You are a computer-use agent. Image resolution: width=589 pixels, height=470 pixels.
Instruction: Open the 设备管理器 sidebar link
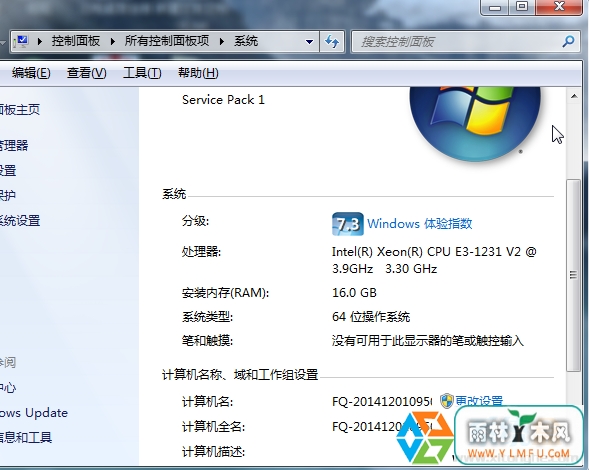[x=14, y=145]
